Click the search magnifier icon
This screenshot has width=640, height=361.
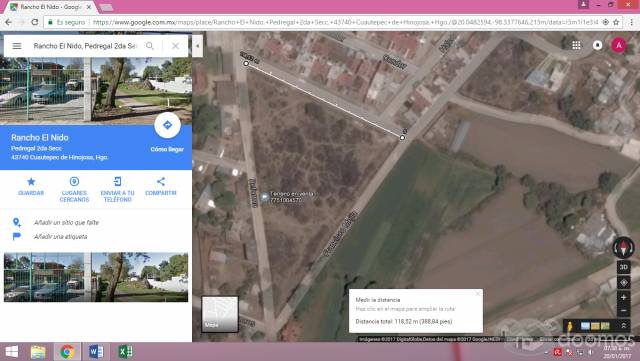coord(150,46)
